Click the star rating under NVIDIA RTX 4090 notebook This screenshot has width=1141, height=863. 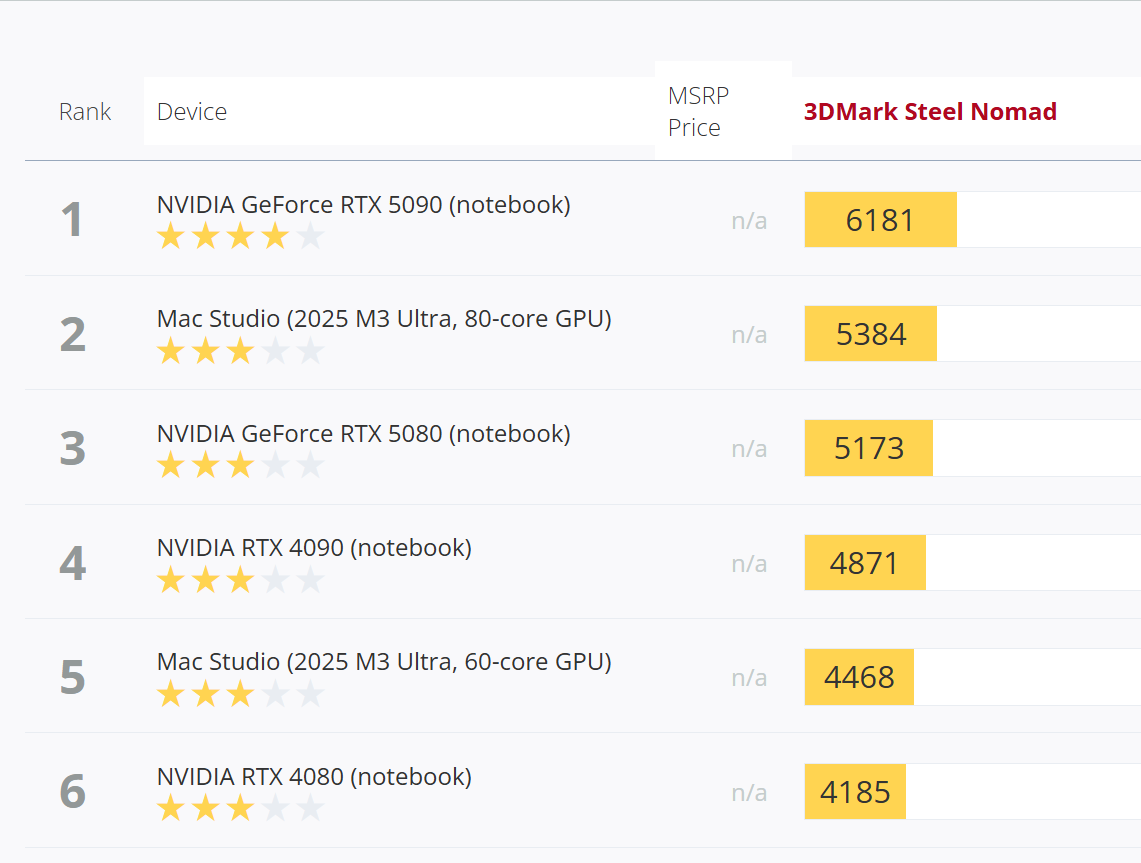click(x=240, y=580)
